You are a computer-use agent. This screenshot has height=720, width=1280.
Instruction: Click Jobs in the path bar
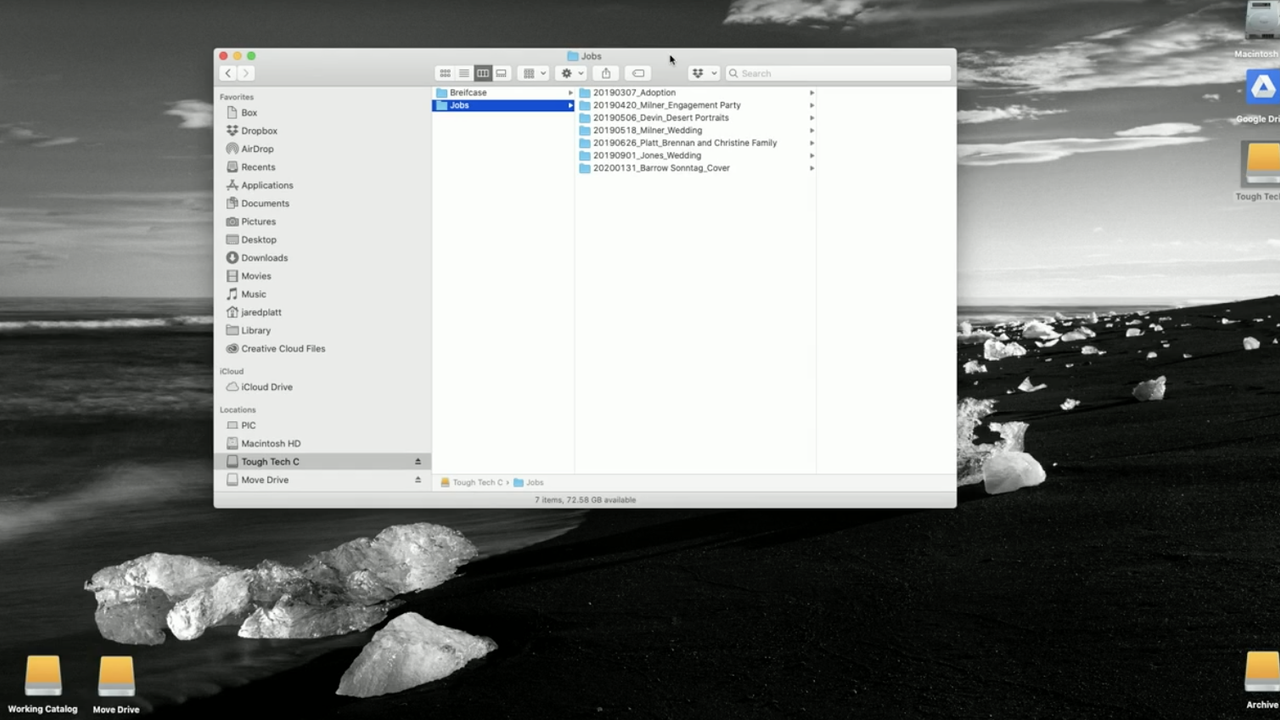[x=529, y=482]
